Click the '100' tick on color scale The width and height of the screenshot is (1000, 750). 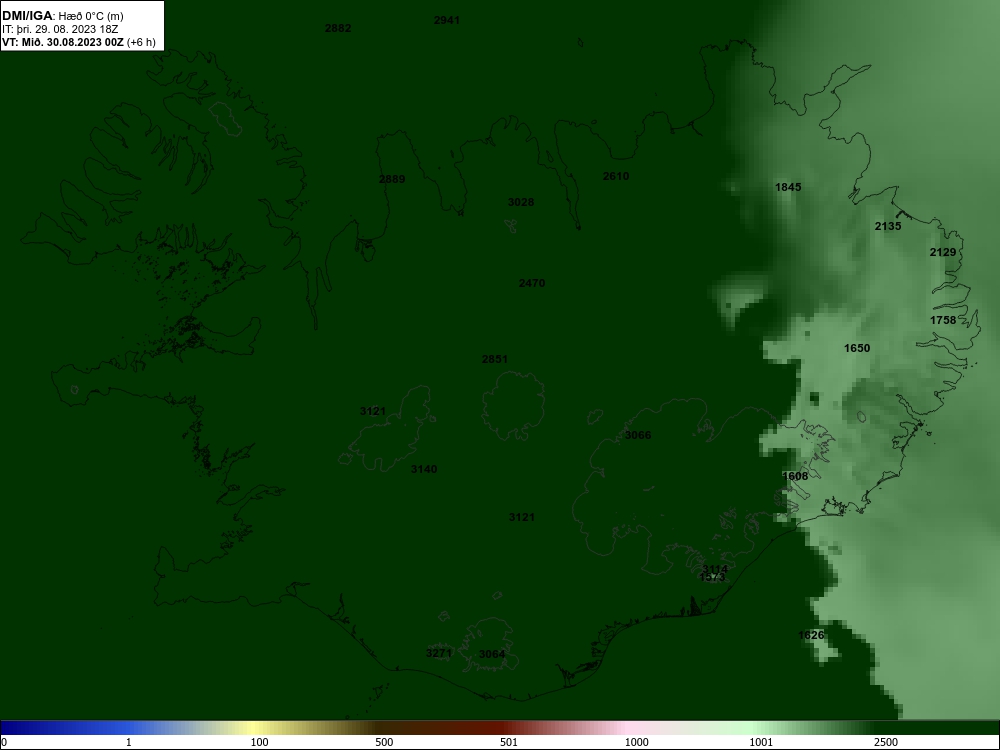(x=260, y=742)
